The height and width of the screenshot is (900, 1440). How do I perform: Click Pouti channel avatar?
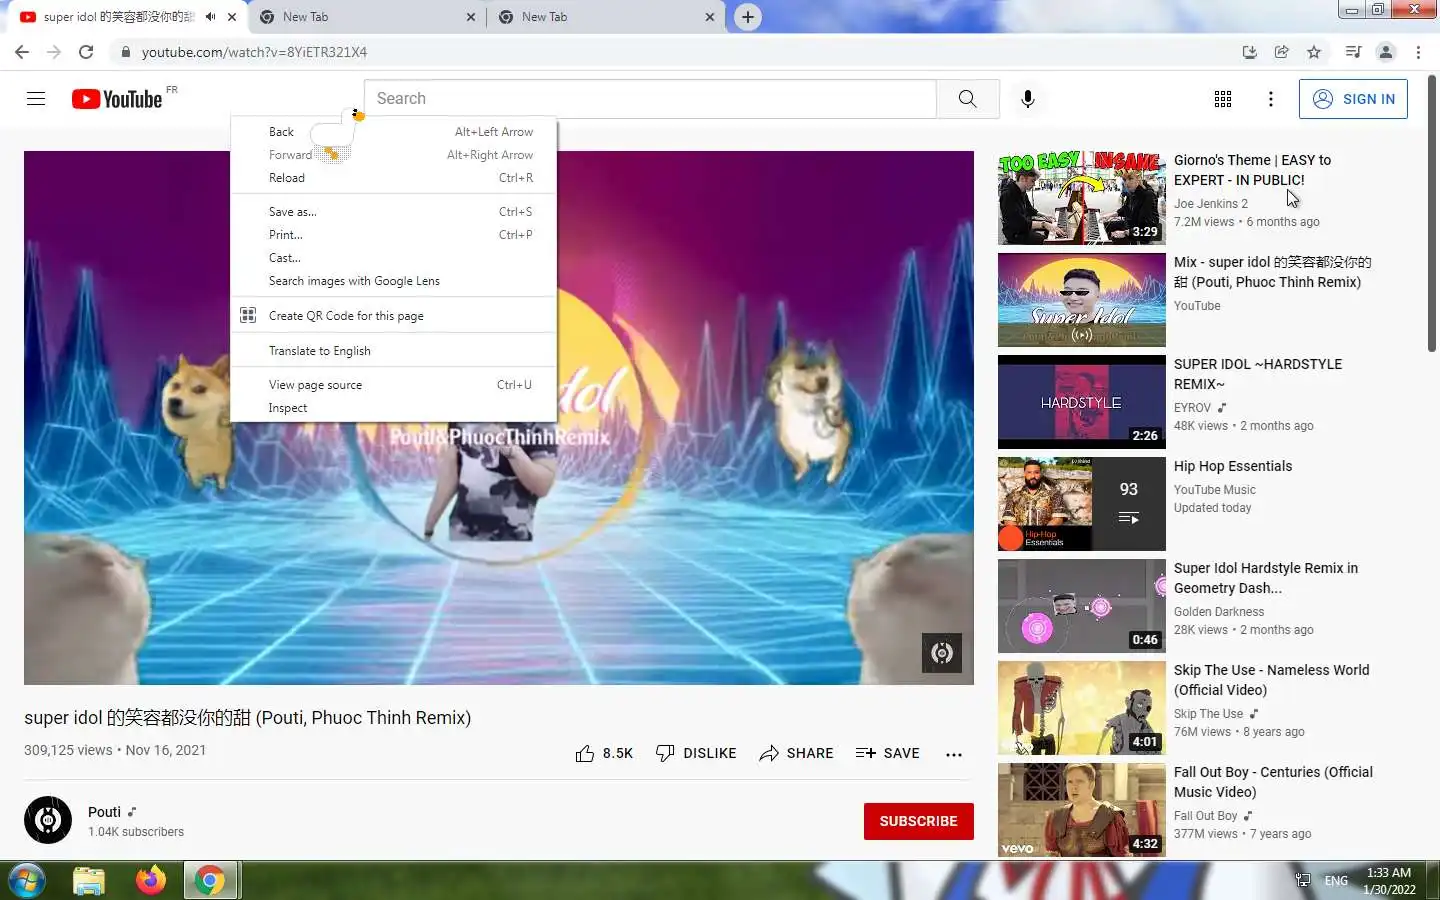click(48, 820)
